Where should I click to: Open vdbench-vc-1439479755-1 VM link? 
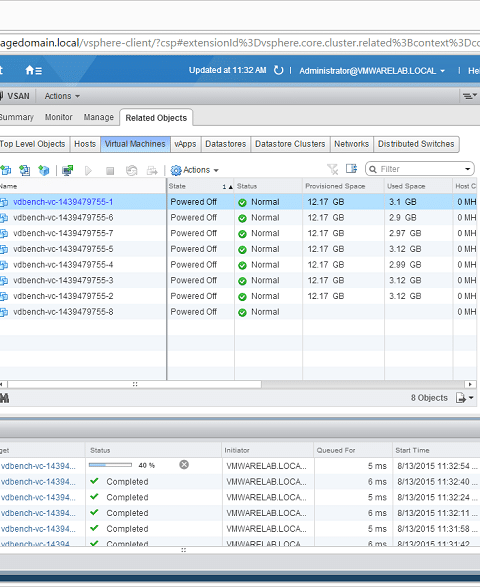[63, 202]
